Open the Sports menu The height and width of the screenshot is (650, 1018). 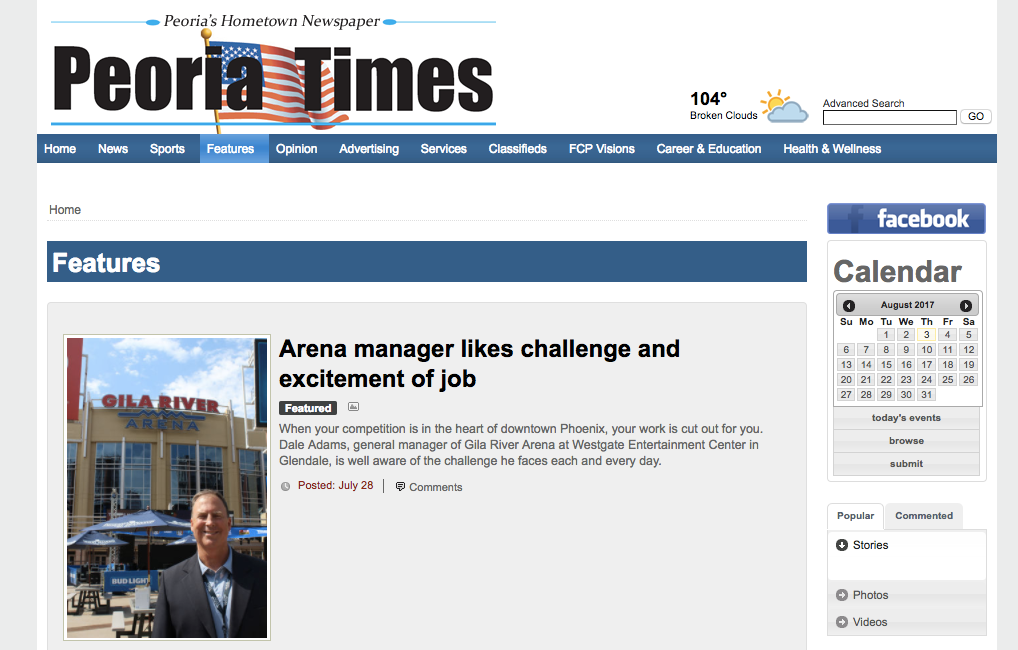(x=168, y=149)
